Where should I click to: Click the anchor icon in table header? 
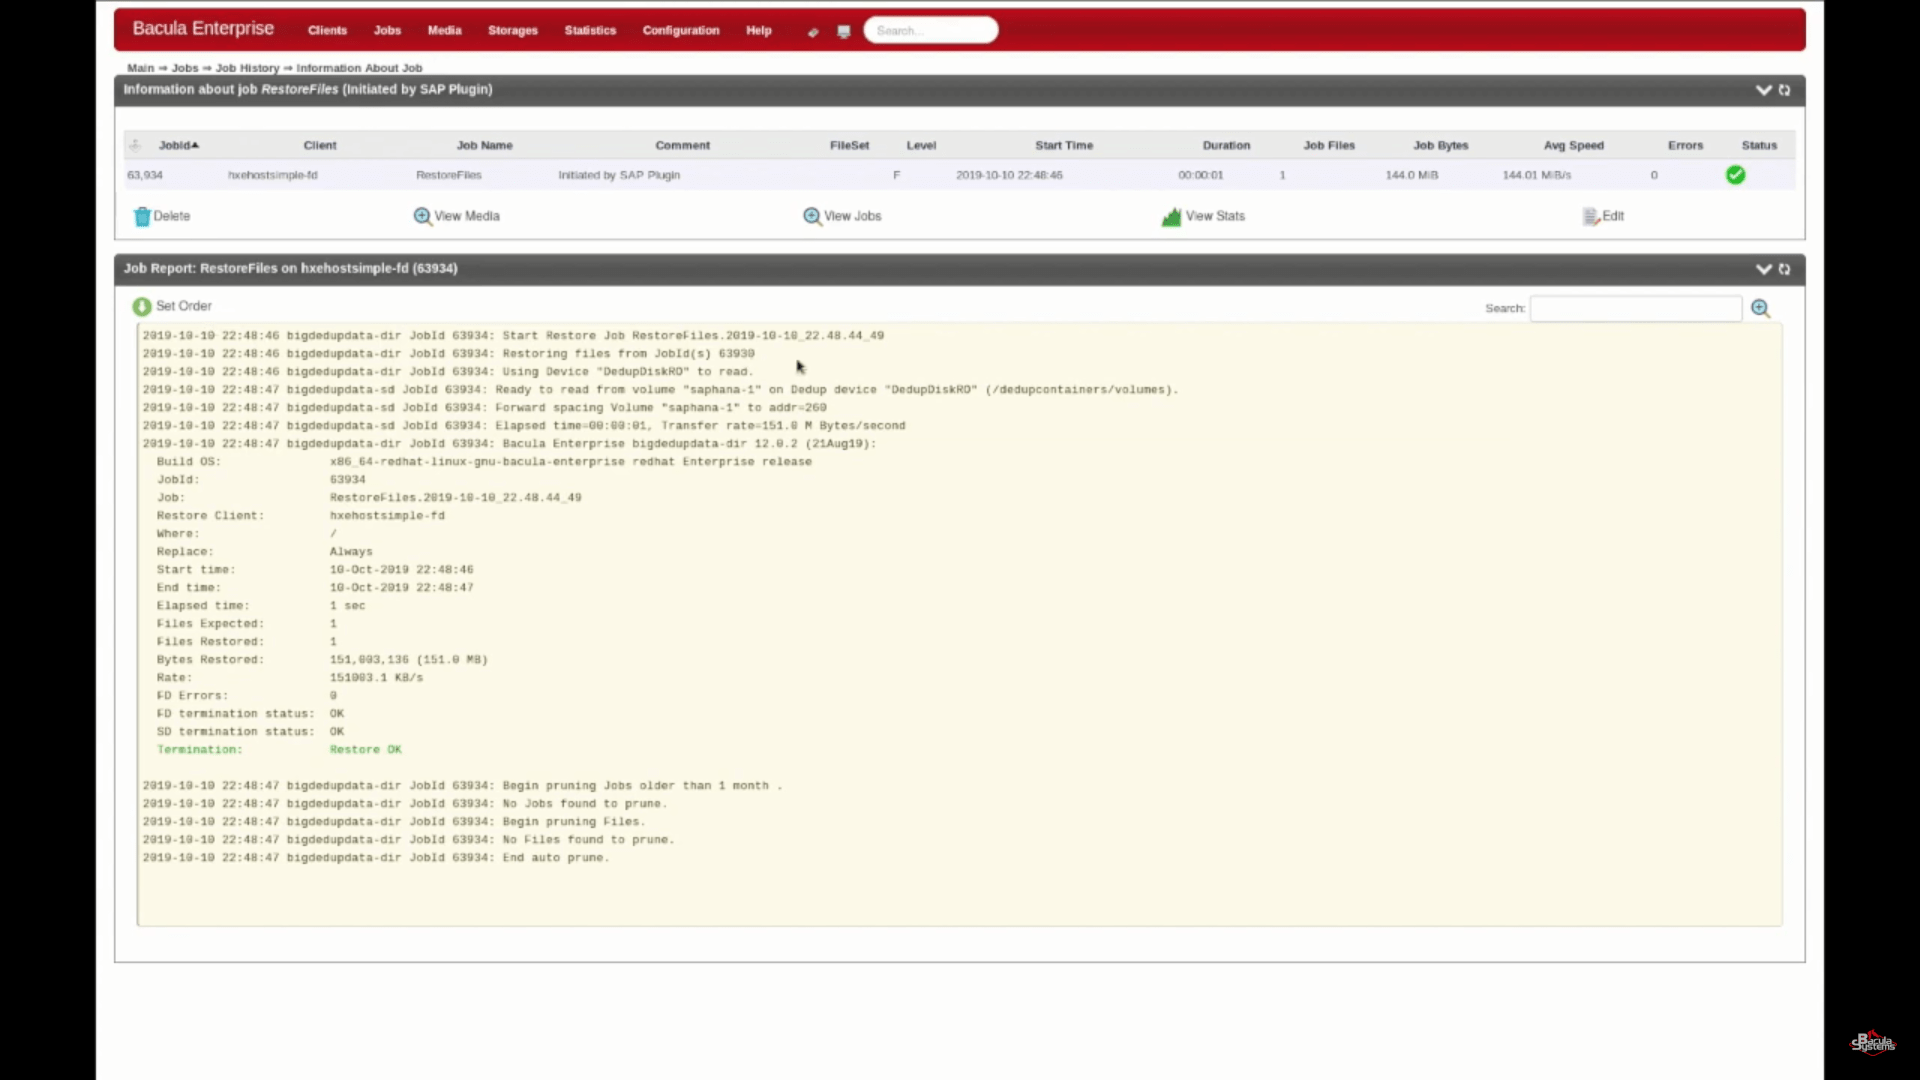(x=135, y=145)
